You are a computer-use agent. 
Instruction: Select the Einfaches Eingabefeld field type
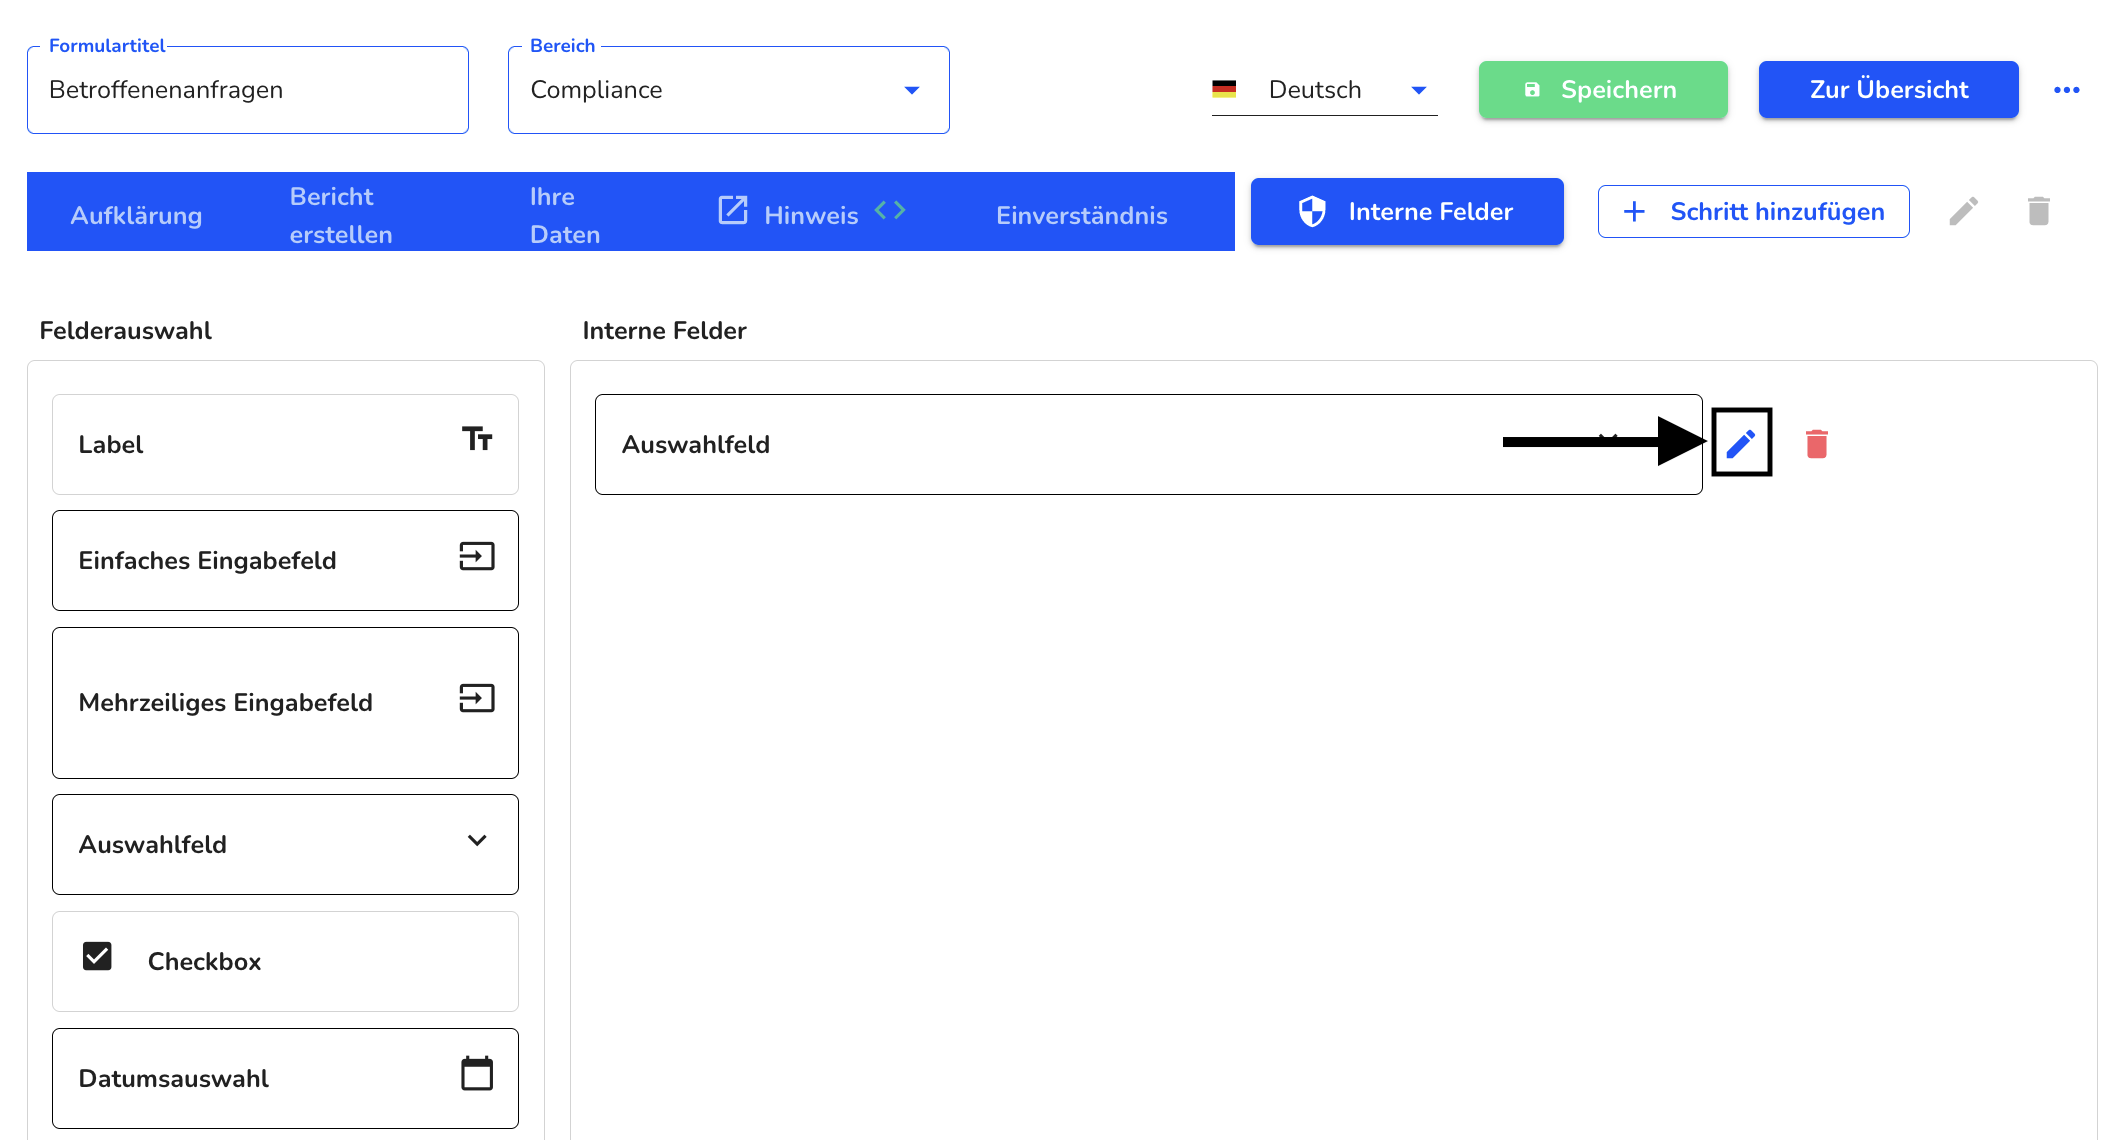tap(285, 560)
